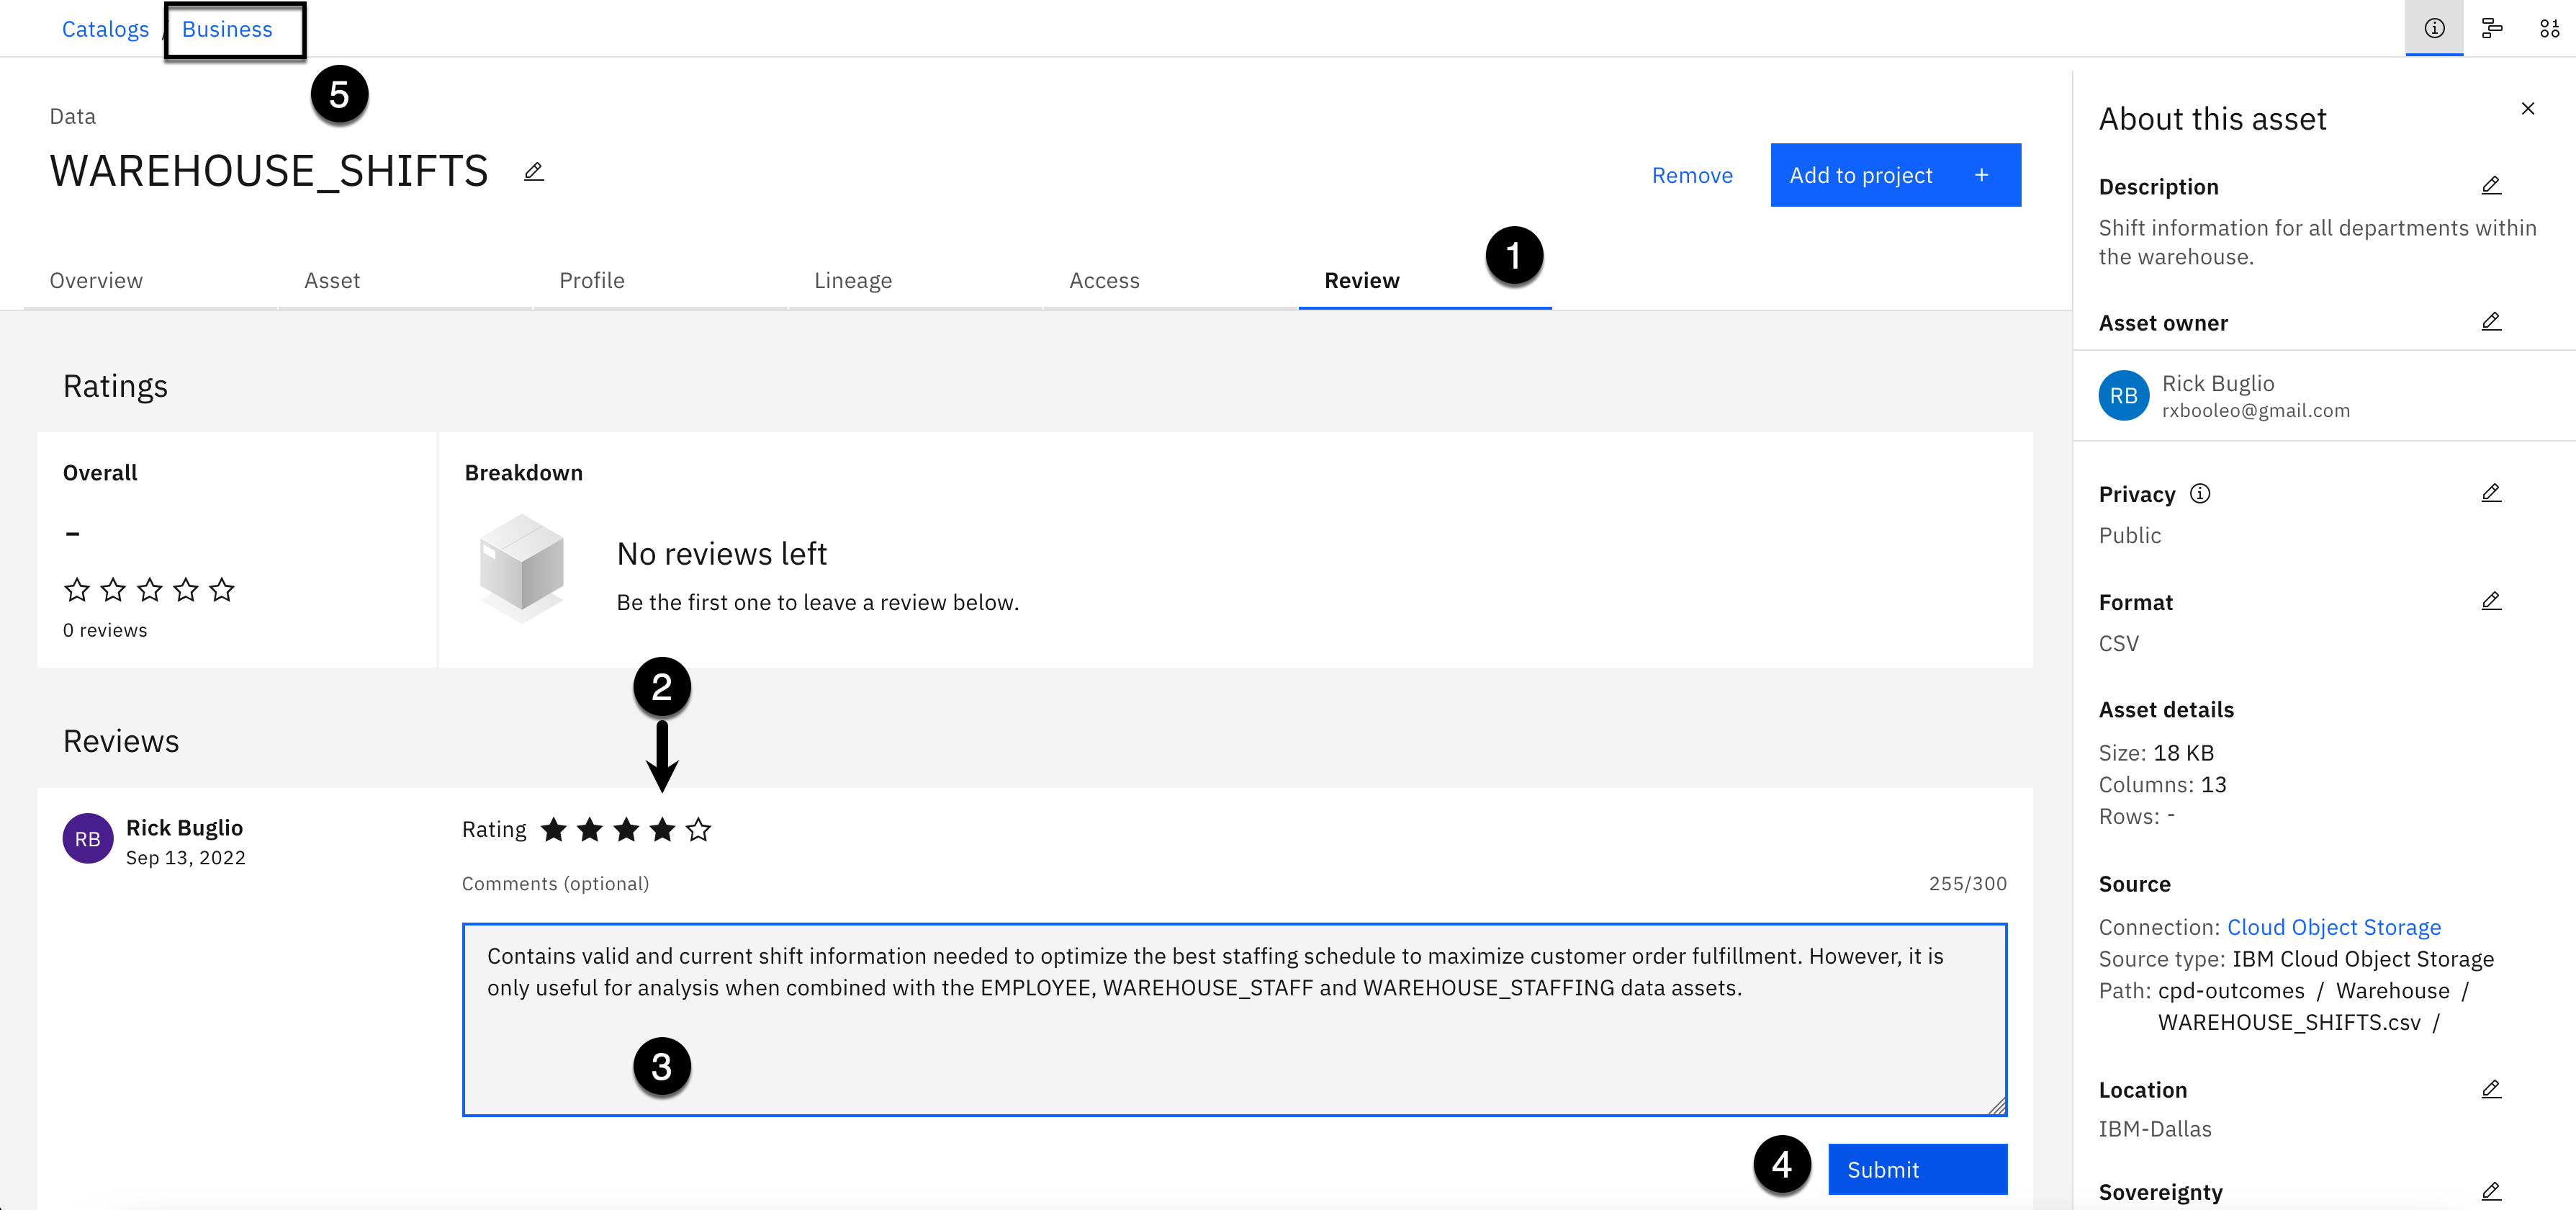This screenshot has height=1210, width=2576.
Task: Close the About this asset panel
Action: (x=2528, y=109)
